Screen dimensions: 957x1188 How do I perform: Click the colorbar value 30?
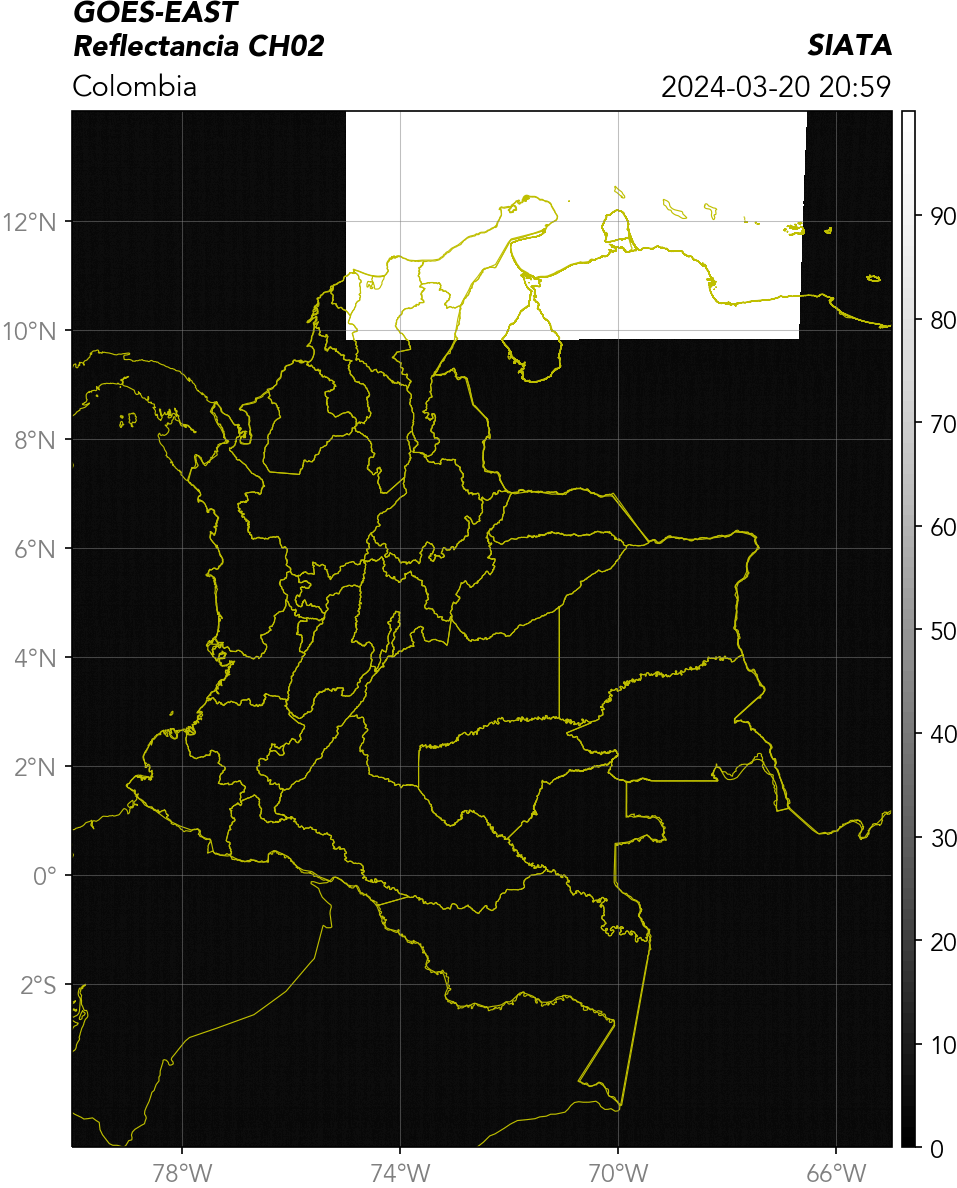click(943, 838)
